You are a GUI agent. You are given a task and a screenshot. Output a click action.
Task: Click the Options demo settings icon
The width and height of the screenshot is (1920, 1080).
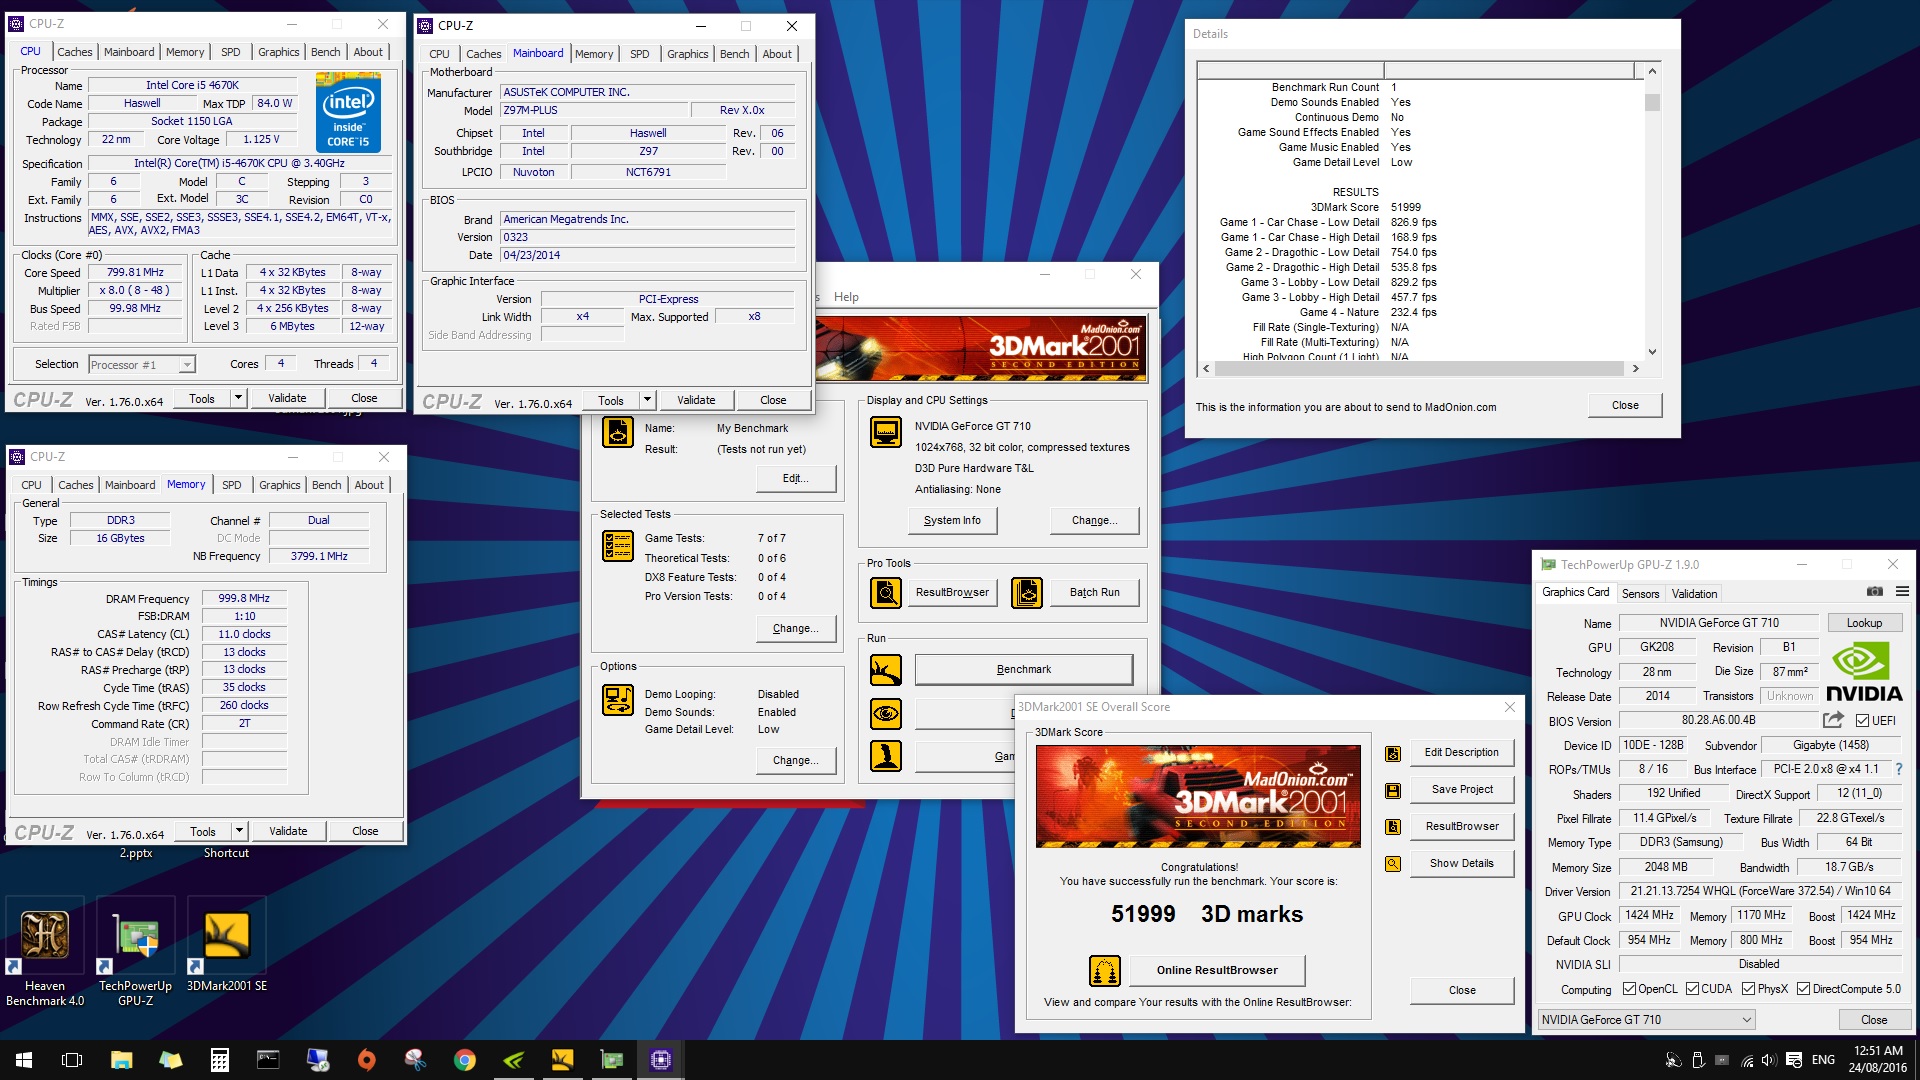[618, 700]
